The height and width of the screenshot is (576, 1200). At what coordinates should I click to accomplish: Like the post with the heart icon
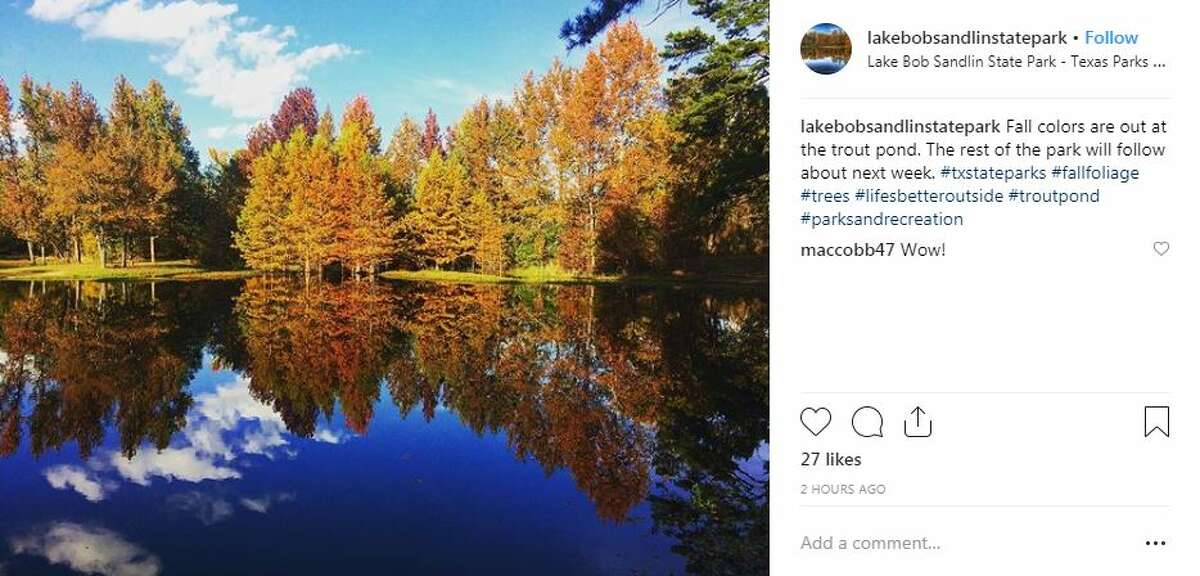click(x=816, y=422)
